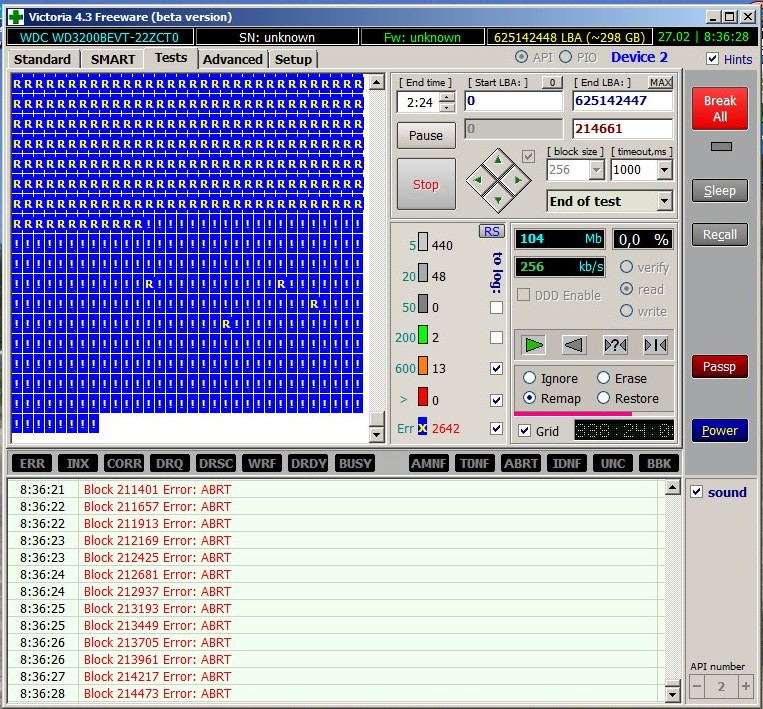Select the butterfly read mode icon

point(655,345)
